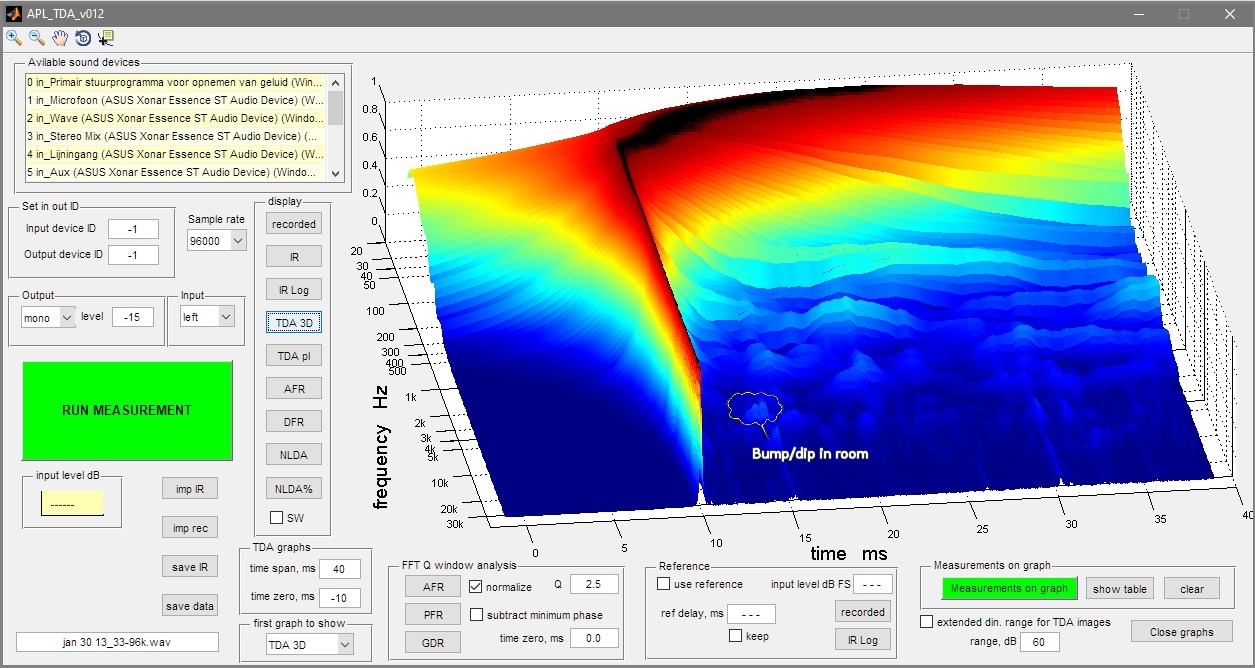Screen dimensions: 1255x668
Task: Show the NLDA display
Action: [294, 454]
